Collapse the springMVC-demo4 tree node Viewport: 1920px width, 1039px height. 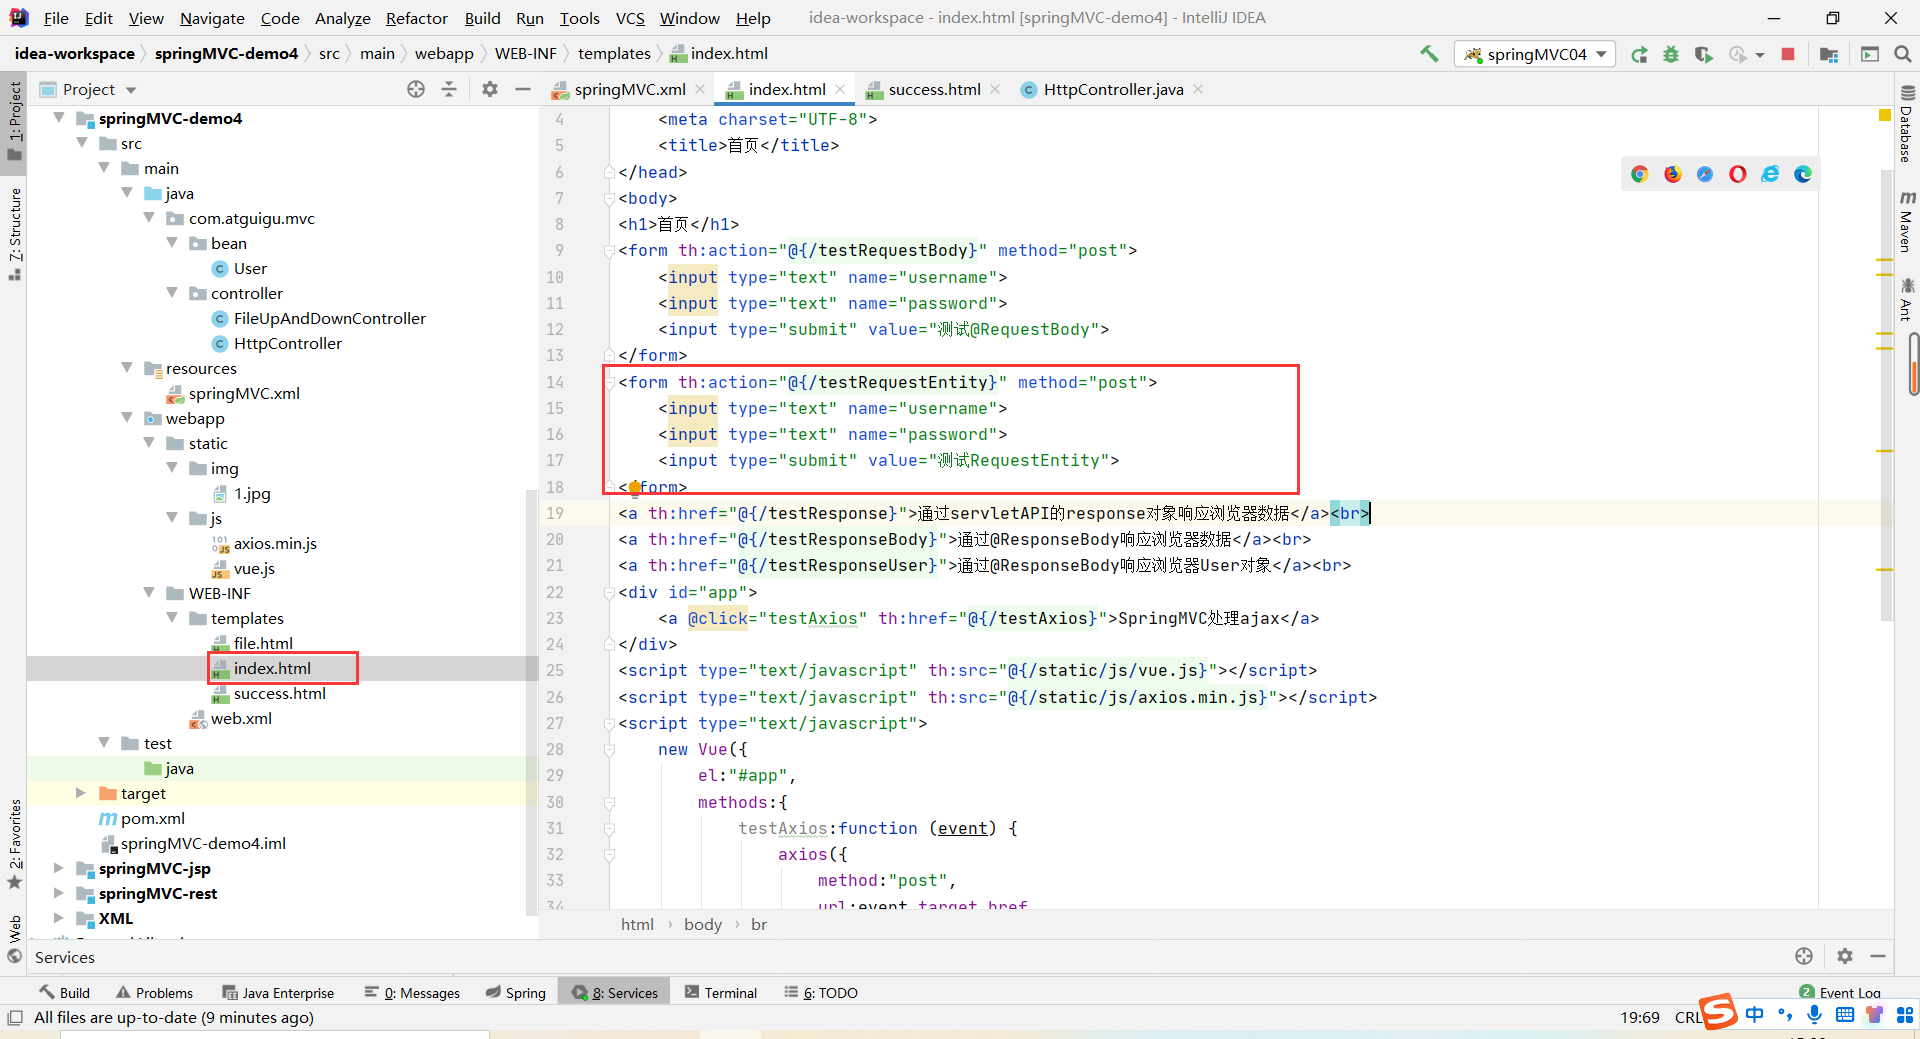pyautogui.click(x=59, y=118)
